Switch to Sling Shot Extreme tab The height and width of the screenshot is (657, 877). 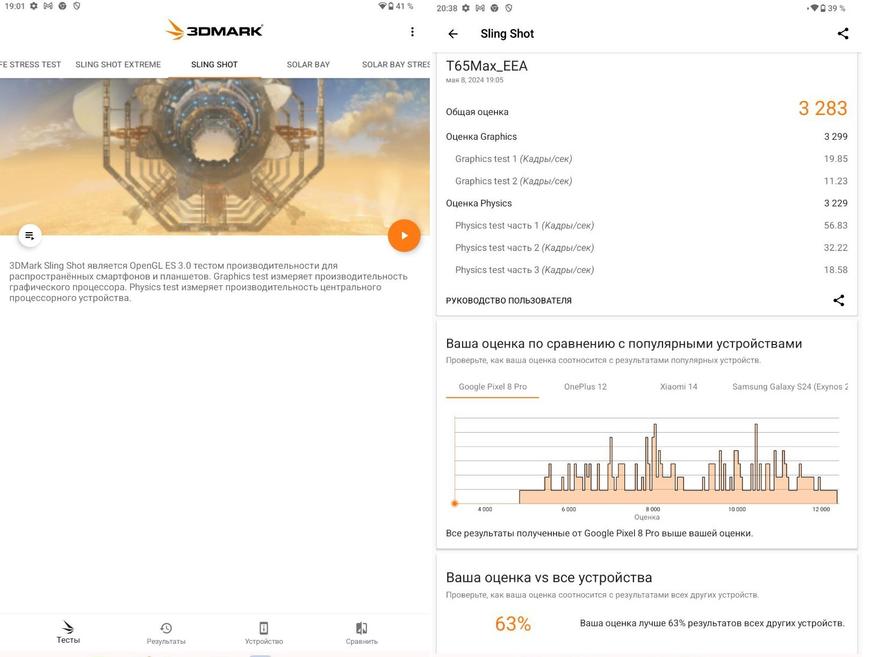click(x=118, y=64)
